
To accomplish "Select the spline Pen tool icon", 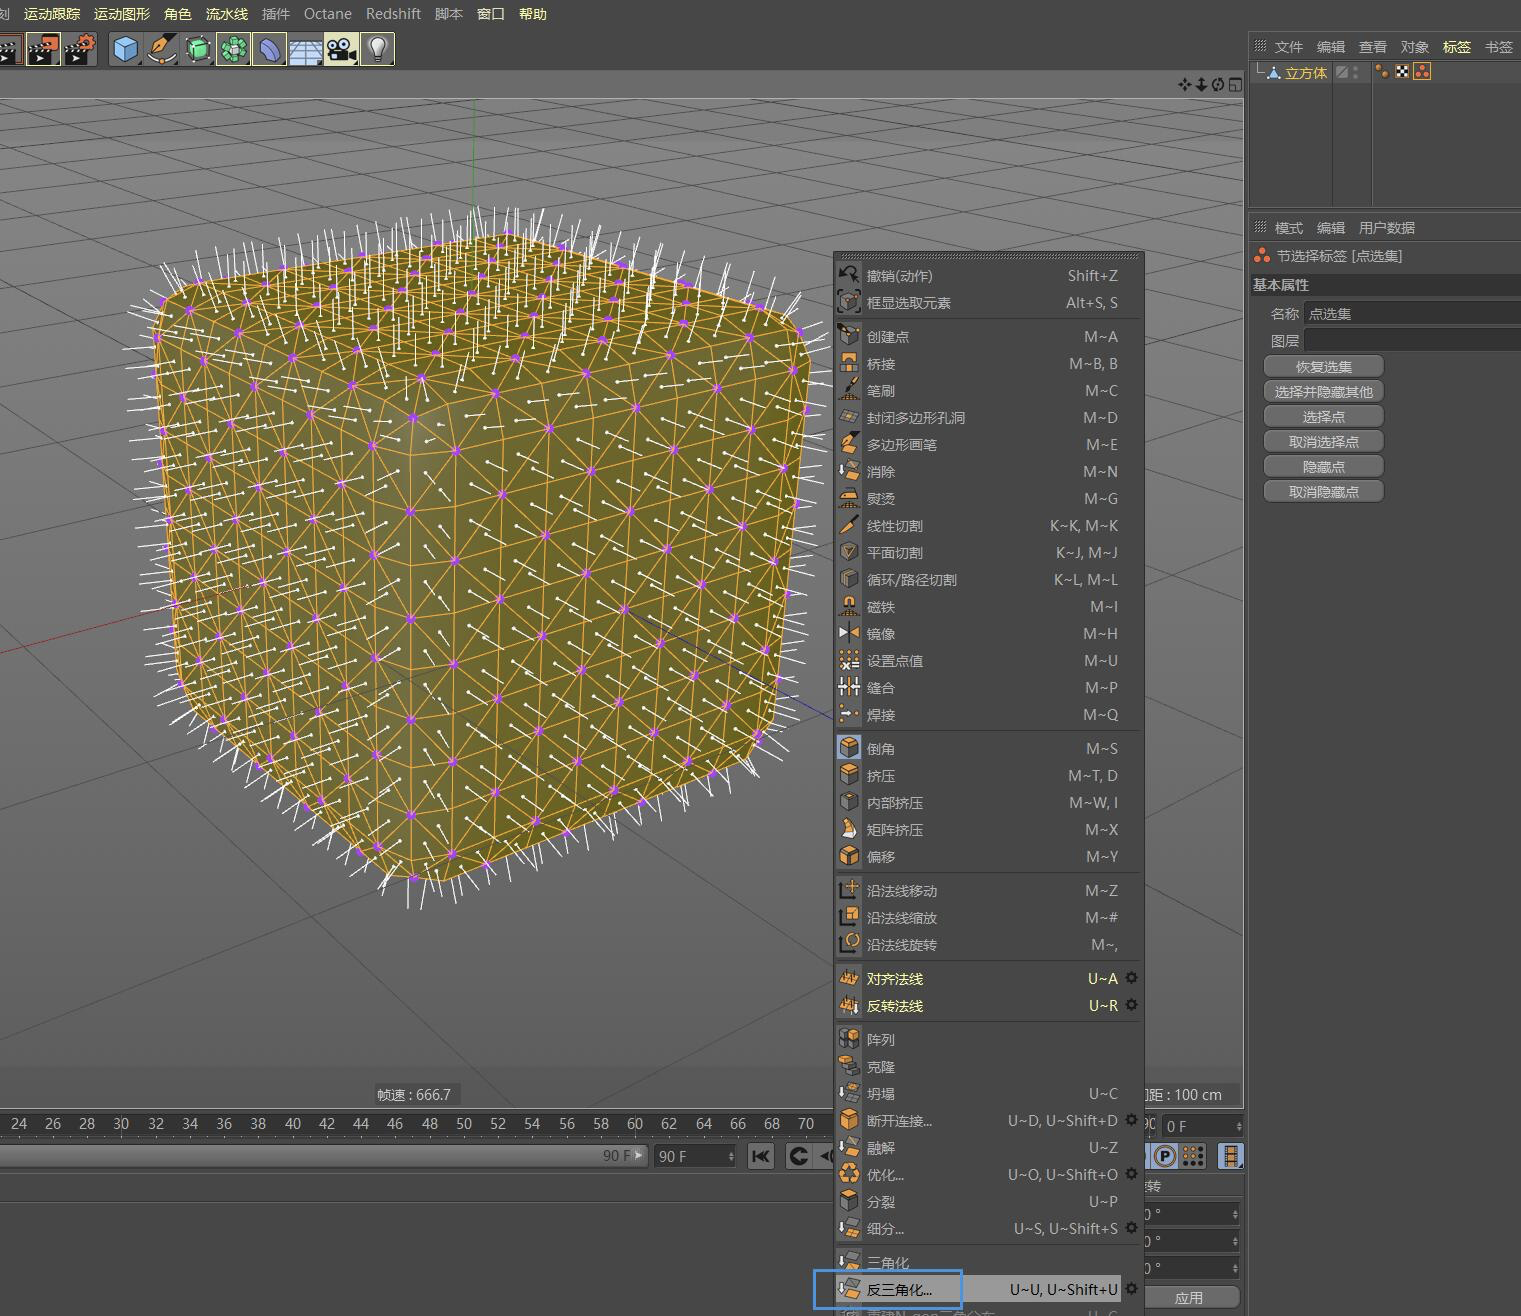I will coord(161,49).
